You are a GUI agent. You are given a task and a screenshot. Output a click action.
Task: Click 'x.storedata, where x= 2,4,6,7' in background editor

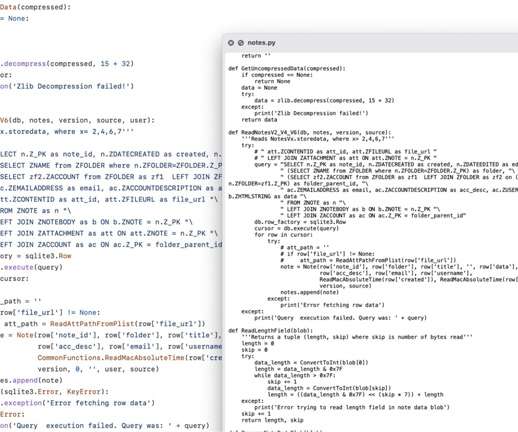coord(67,131)
